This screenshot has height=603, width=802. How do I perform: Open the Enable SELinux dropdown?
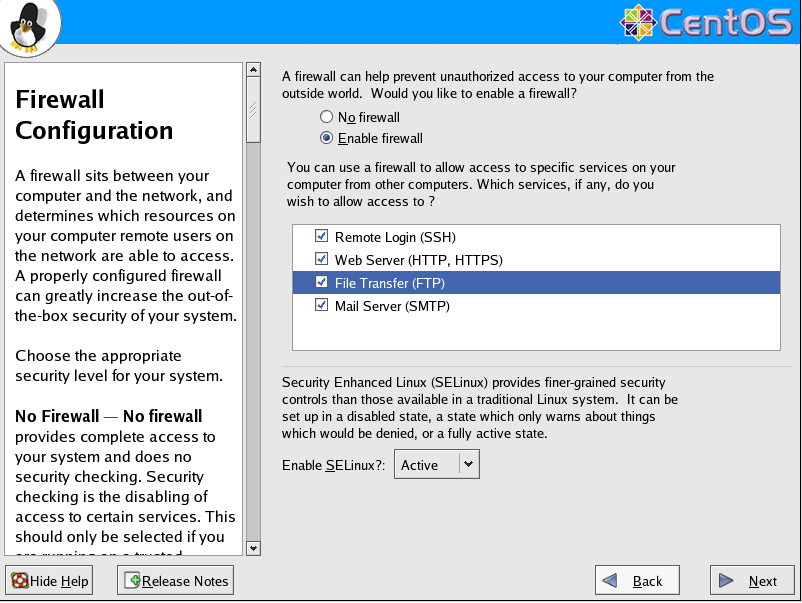tap(437, 465)
